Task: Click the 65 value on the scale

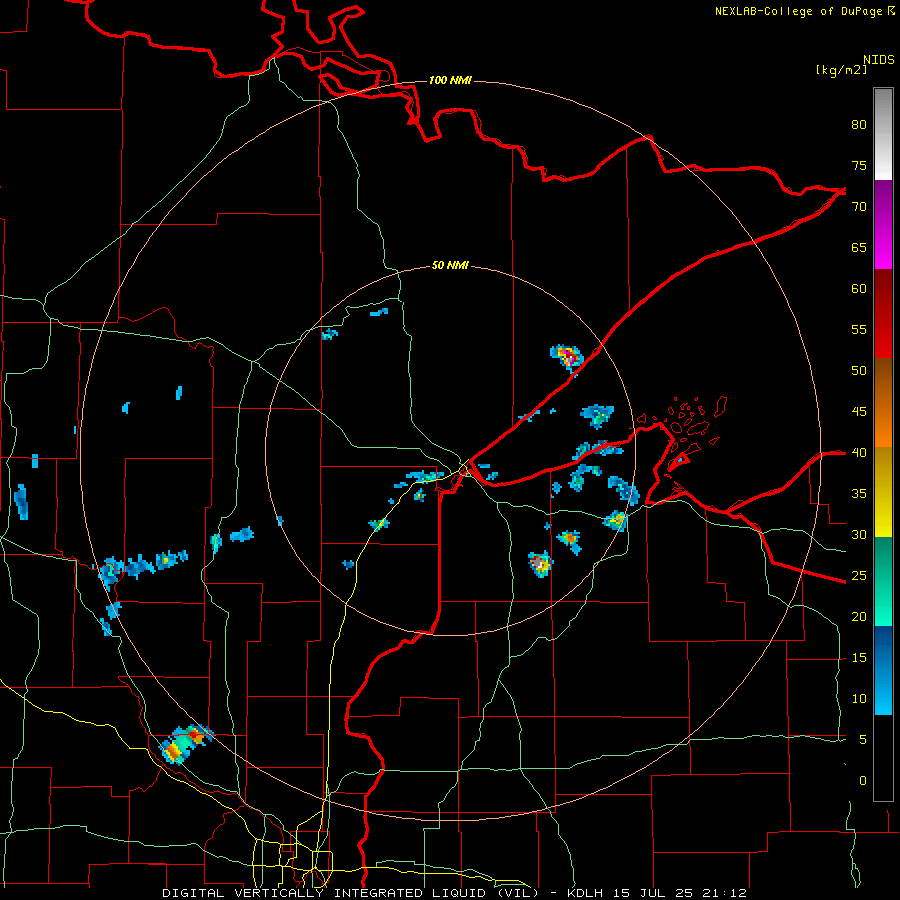Action: pyautogui.click(x=859, y=247)
